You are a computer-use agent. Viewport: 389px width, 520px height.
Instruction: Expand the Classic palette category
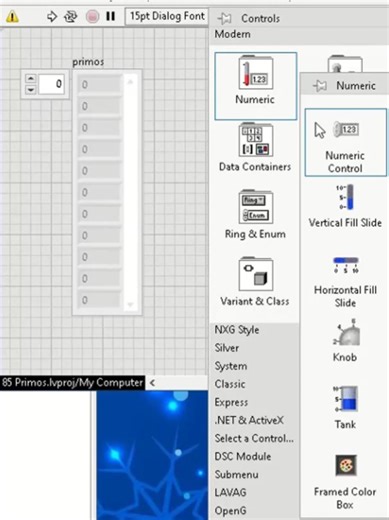click(230, 384)
